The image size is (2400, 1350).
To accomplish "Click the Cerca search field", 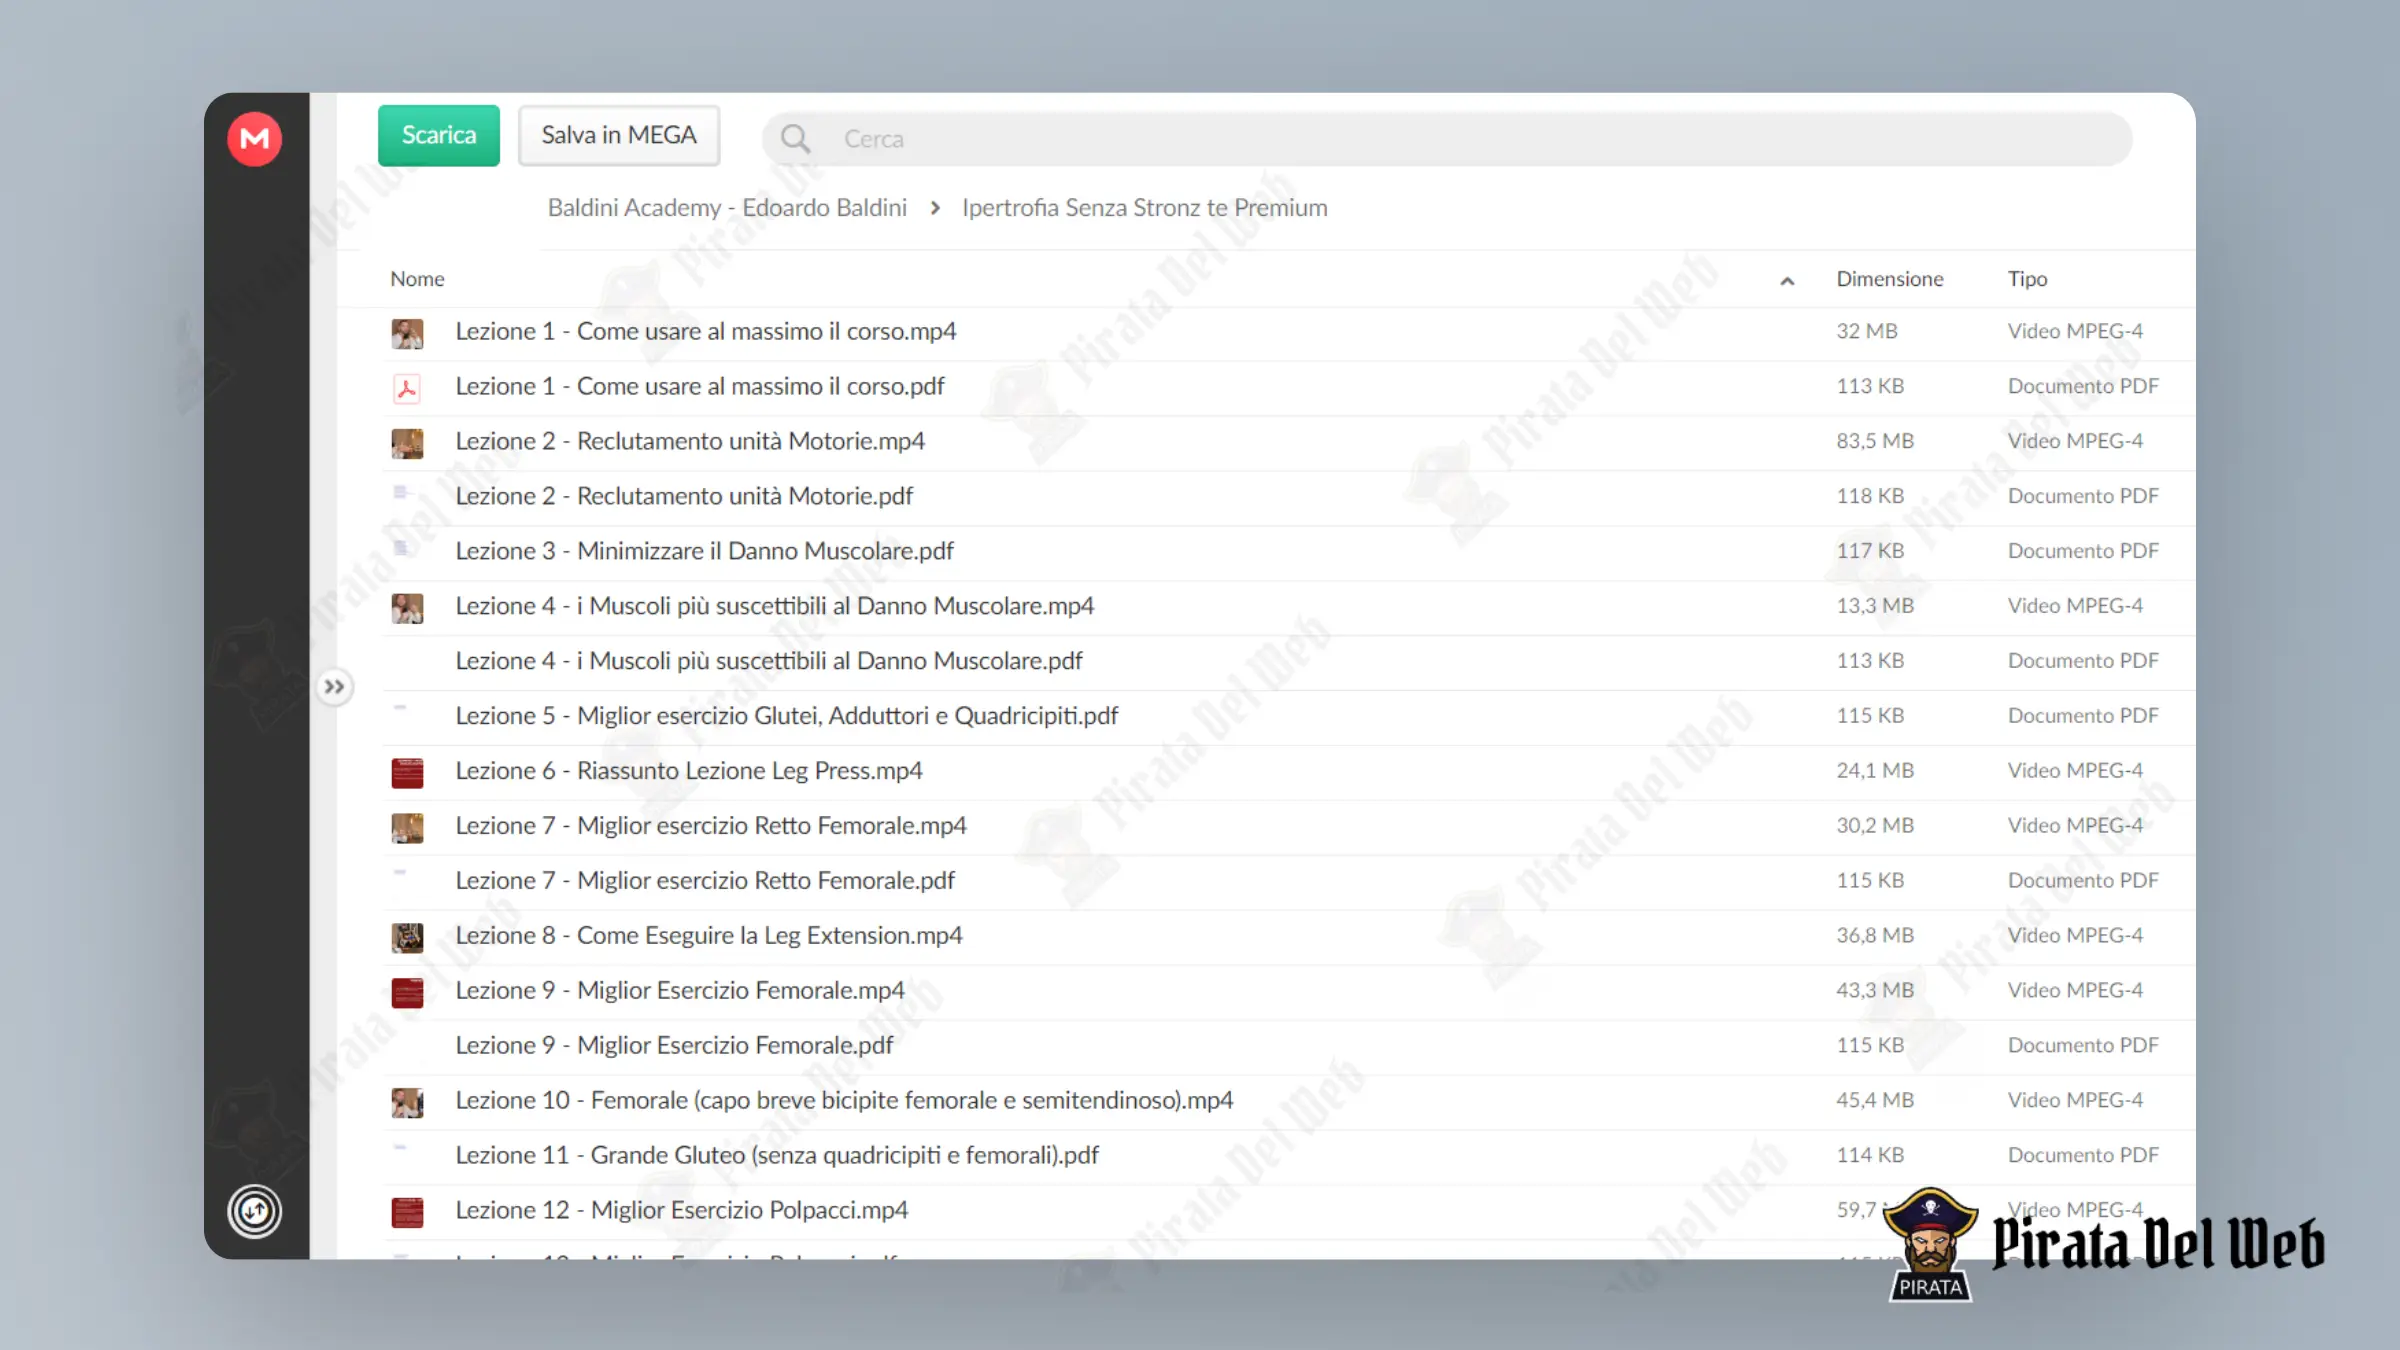I will pos(1447,138).
